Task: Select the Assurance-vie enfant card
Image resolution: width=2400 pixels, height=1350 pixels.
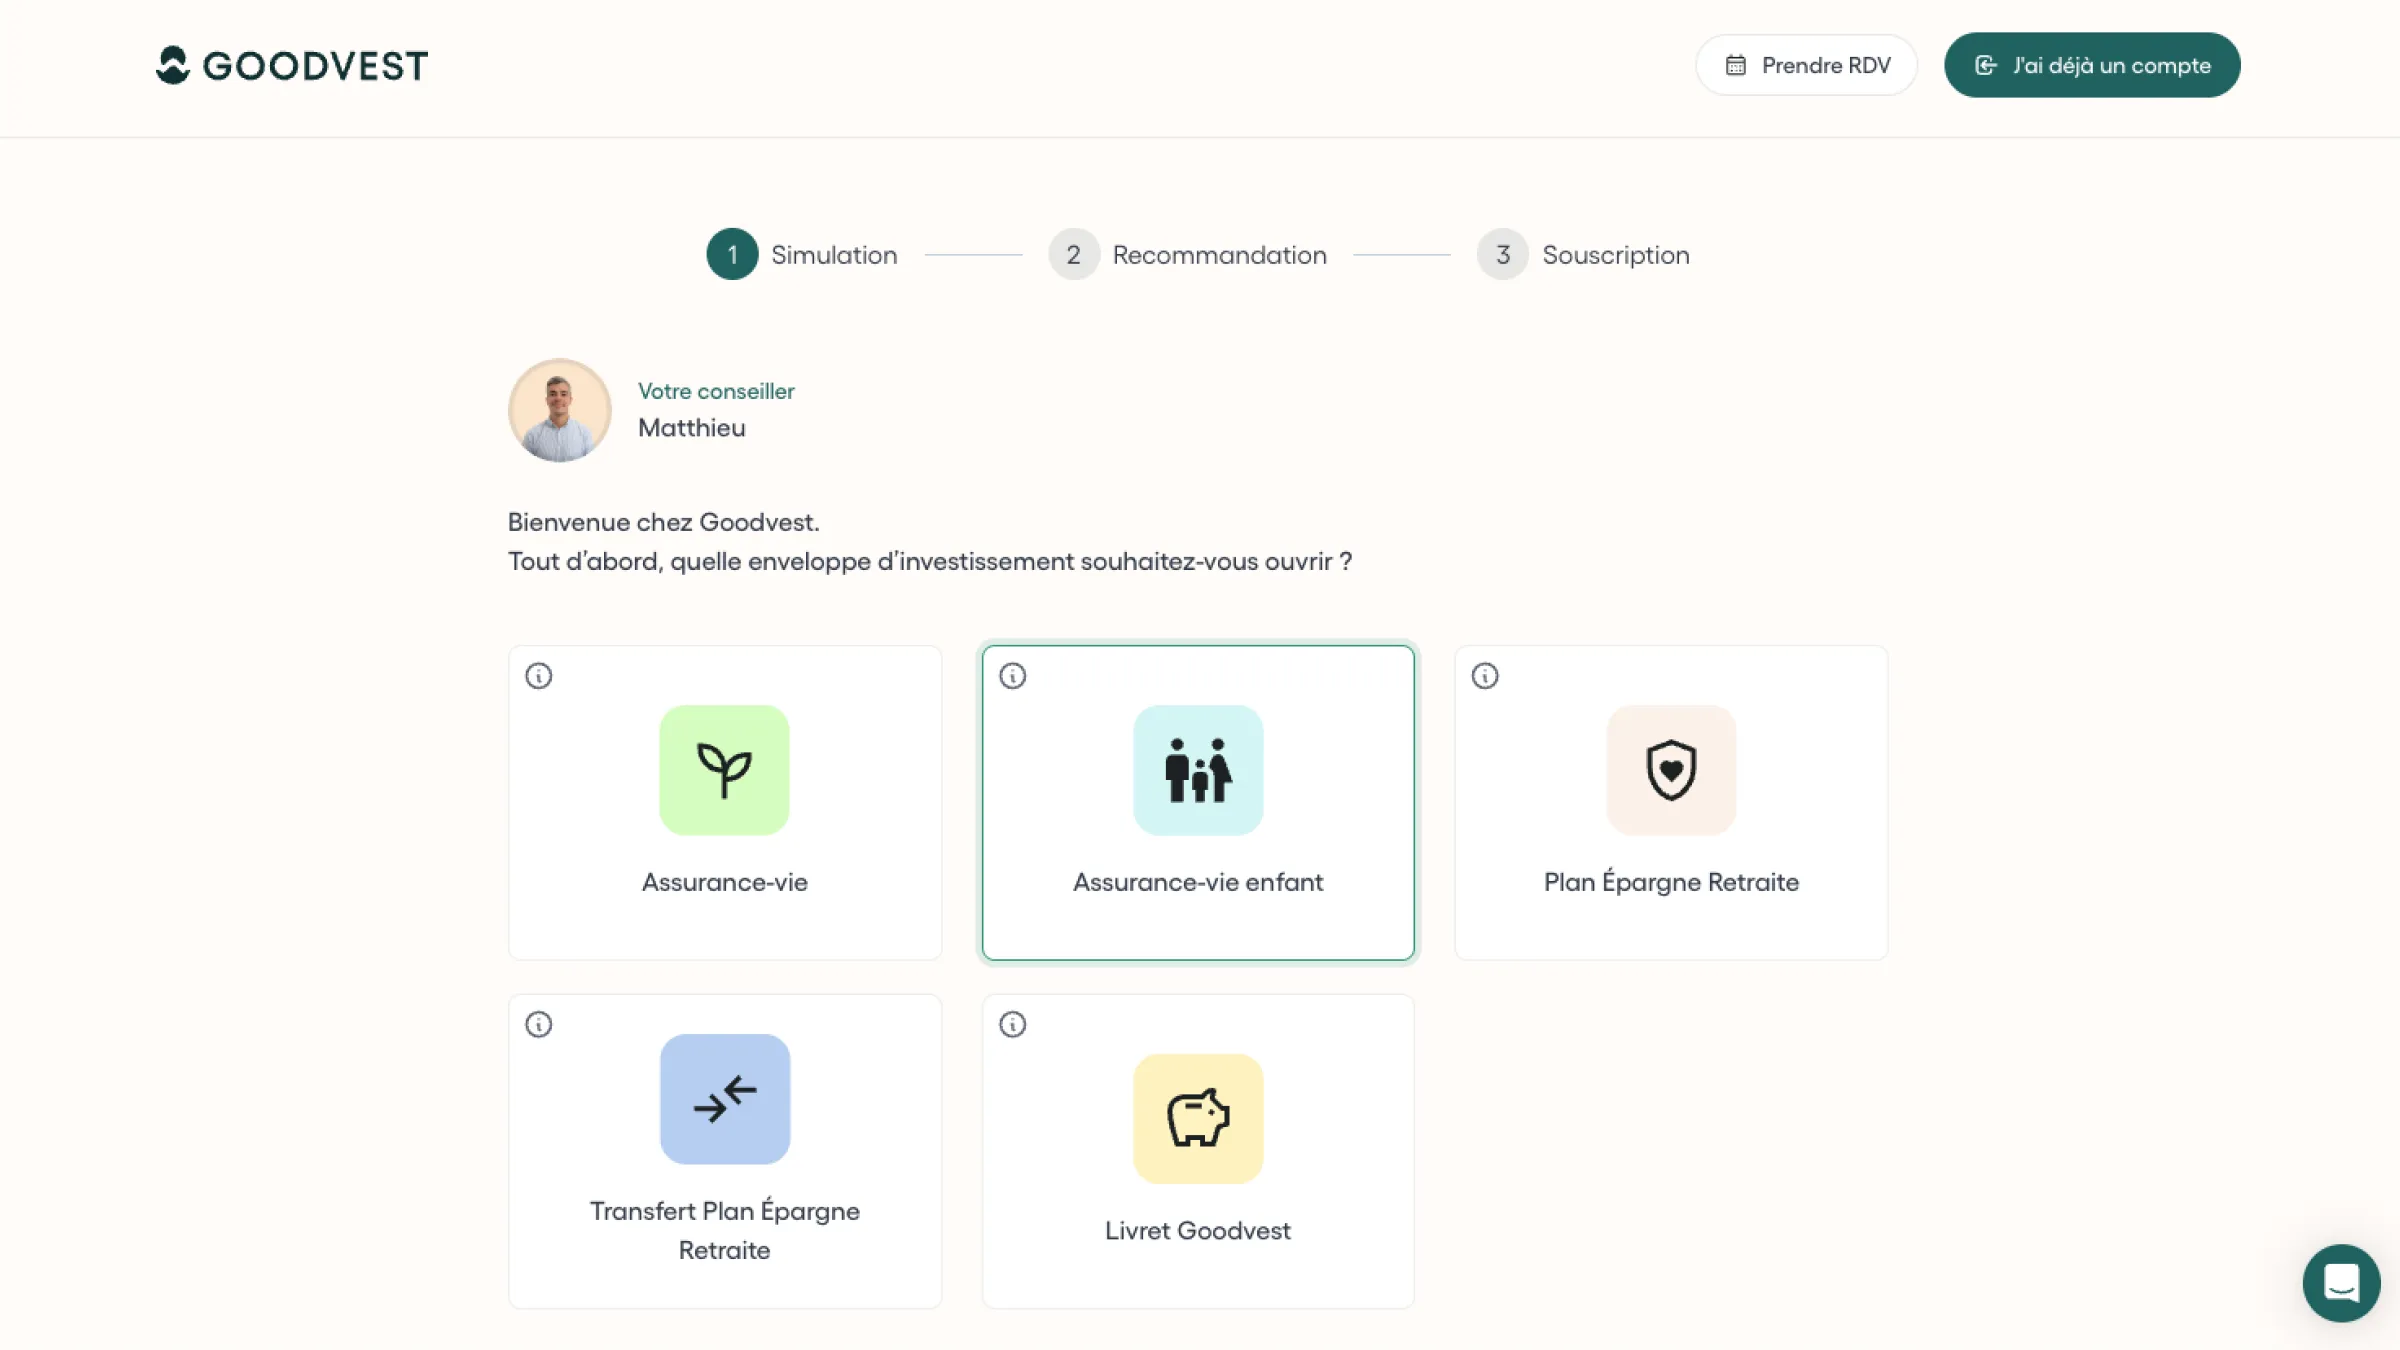Action: pyautogui.click(x=1197, y=802)
